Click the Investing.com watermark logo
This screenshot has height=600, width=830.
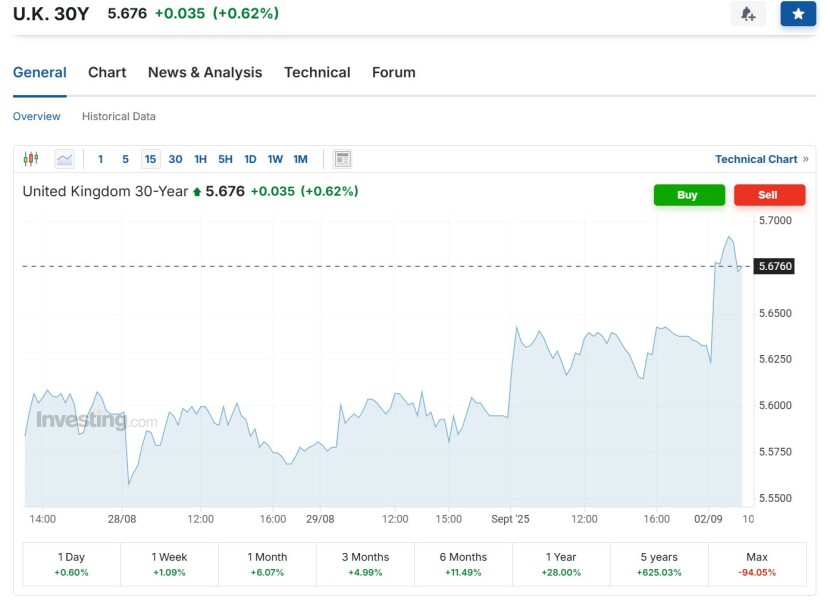(x=97, y=421)
